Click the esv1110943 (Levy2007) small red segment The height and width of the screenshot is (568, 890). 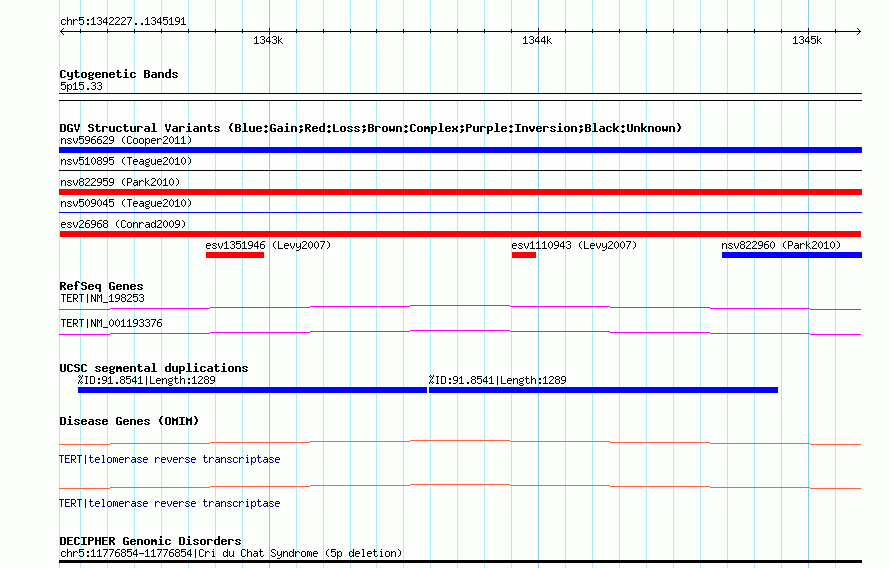coord(523,255)
